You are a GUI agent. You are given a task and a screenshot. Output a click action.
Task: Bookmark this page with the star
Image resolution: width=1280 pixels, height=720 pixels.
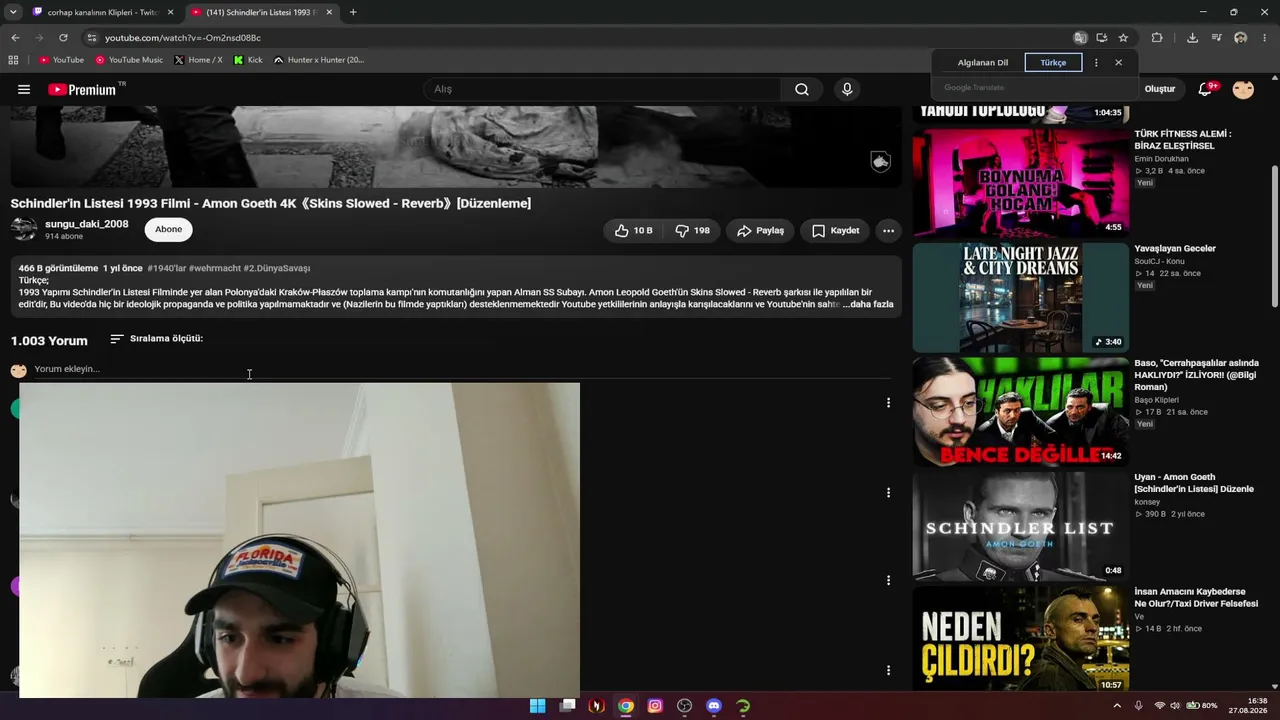(x=1123, y=38)
